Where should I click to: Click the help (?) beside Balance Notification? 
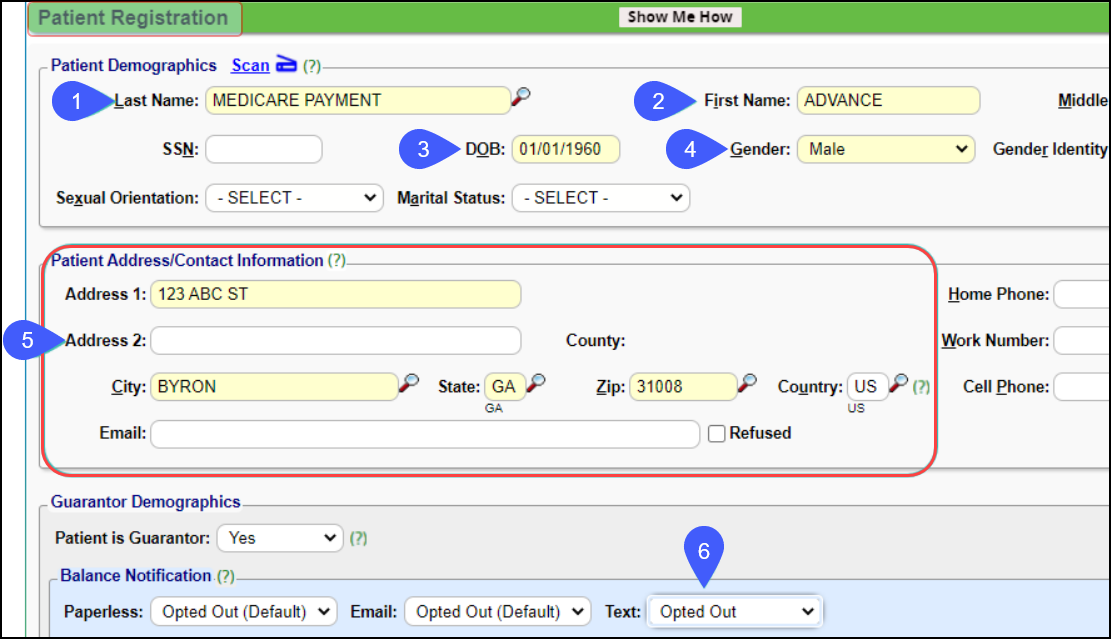[226, 576]
